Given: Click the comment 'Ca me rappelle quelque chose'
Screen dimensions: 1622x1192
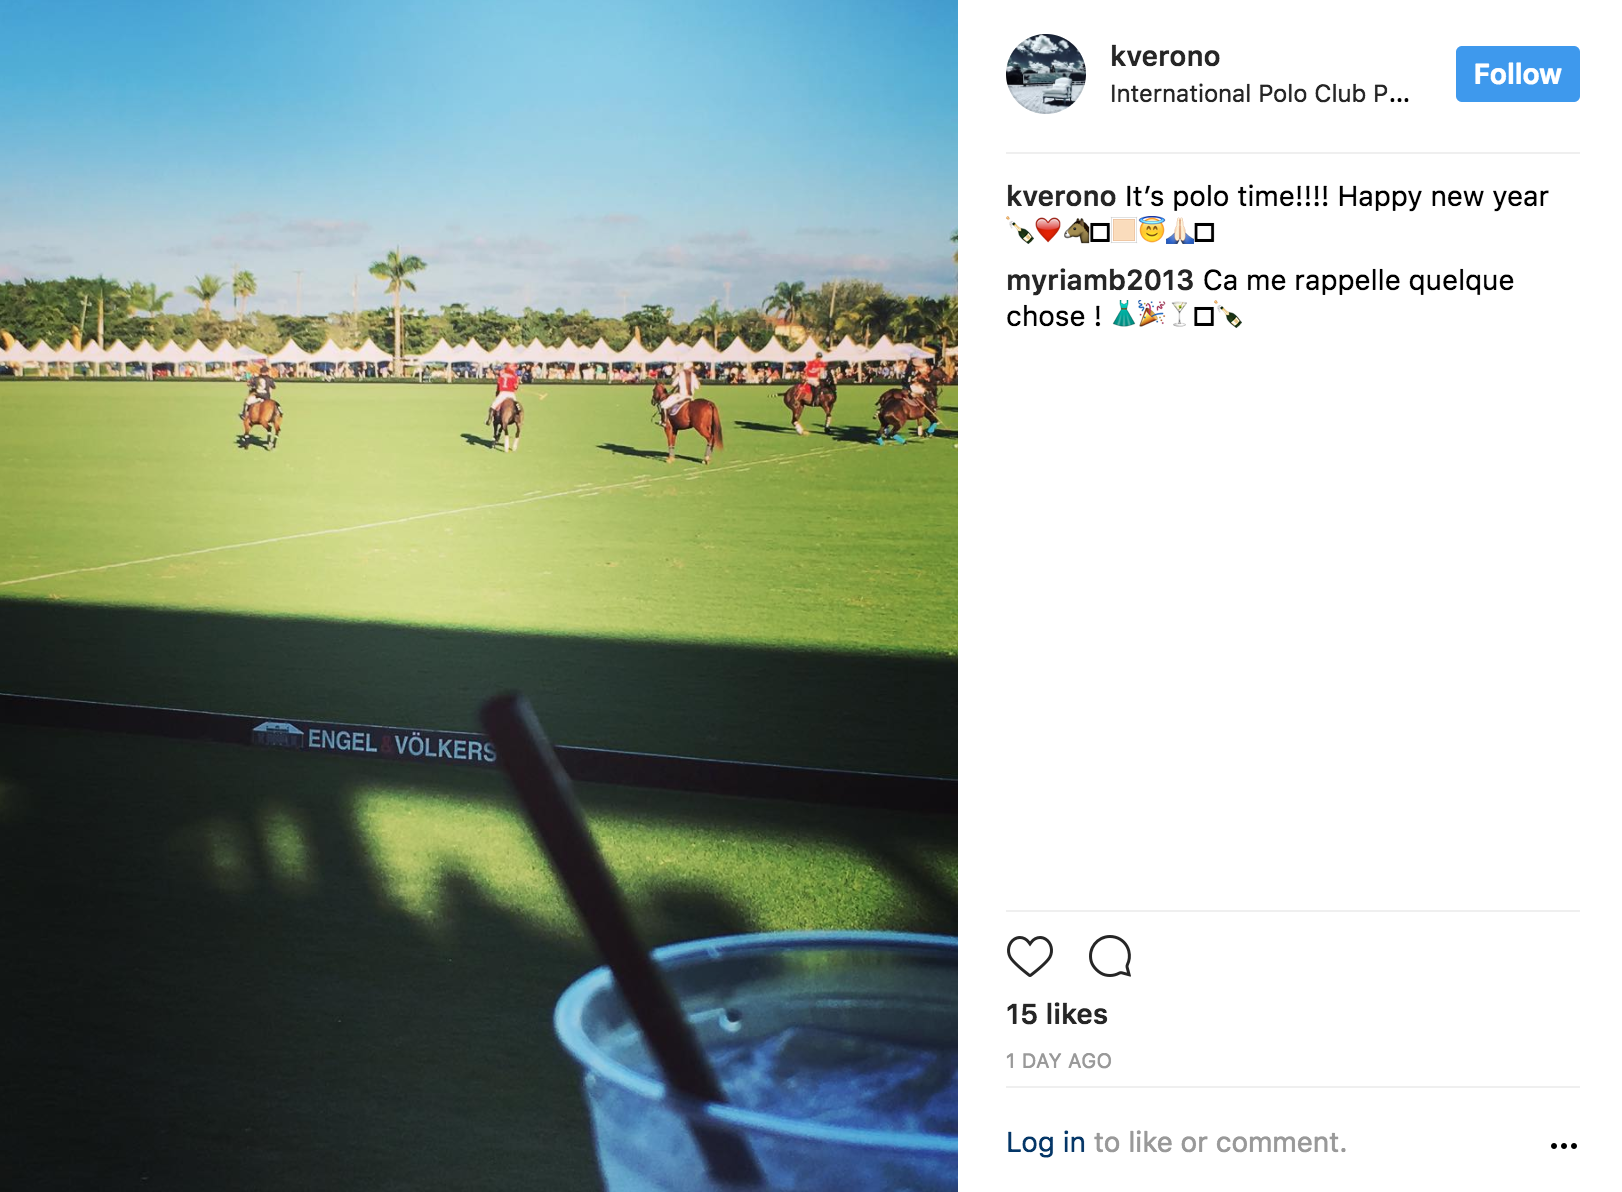Looking at the screenshot, I should click(x=1260, y=298).
